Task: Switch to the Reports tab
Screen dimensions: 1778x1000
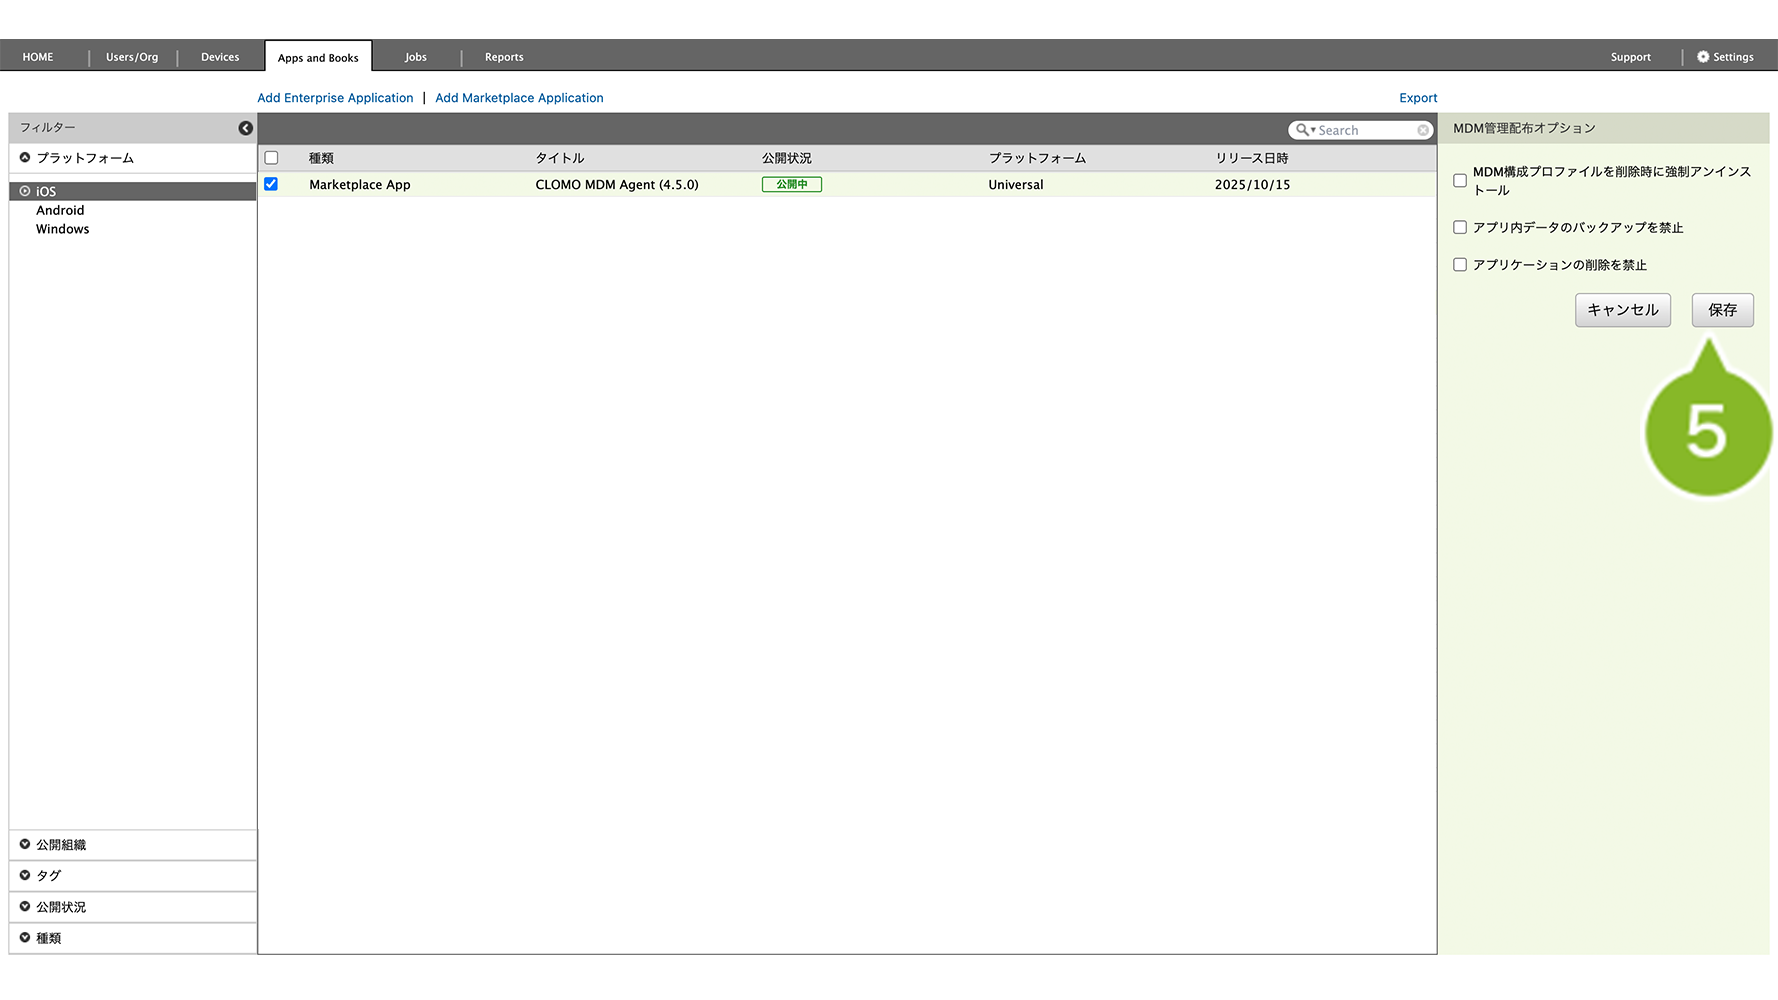Action: [x=504, y=57]
